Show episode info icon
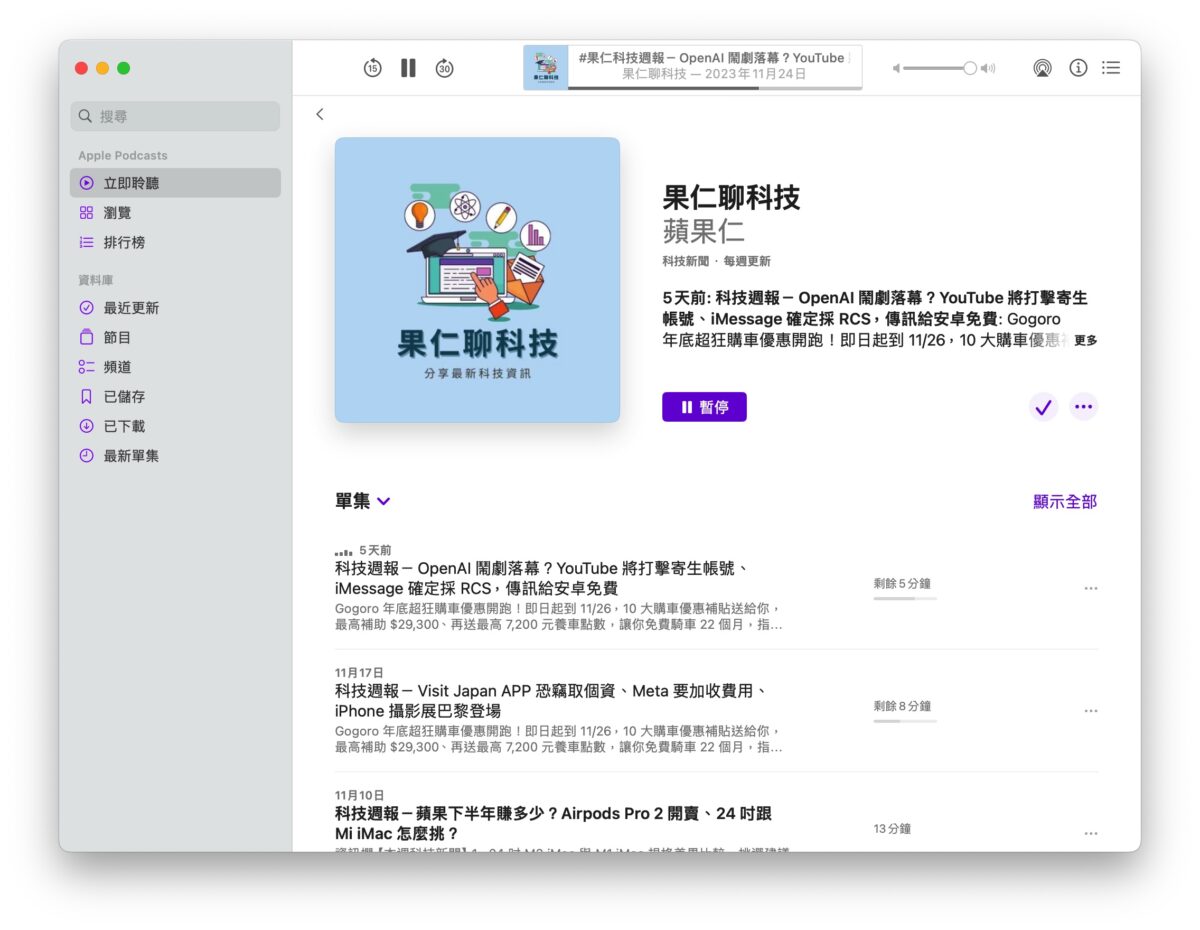 tap(1078, 68)
